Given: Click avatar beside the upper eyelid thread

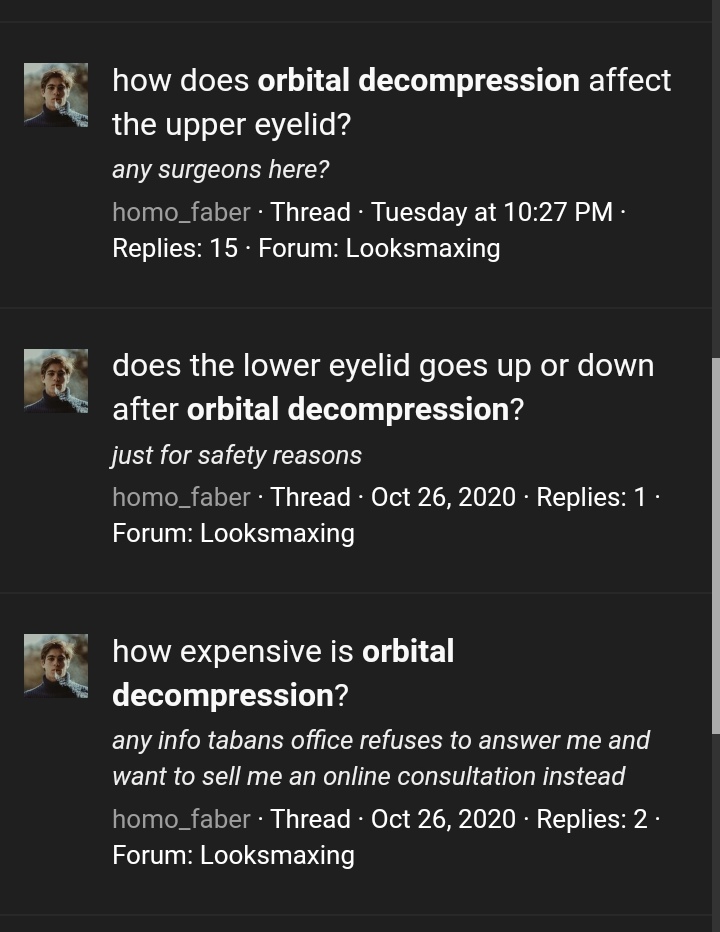Looking at the screenshot, I should [56, 95].
